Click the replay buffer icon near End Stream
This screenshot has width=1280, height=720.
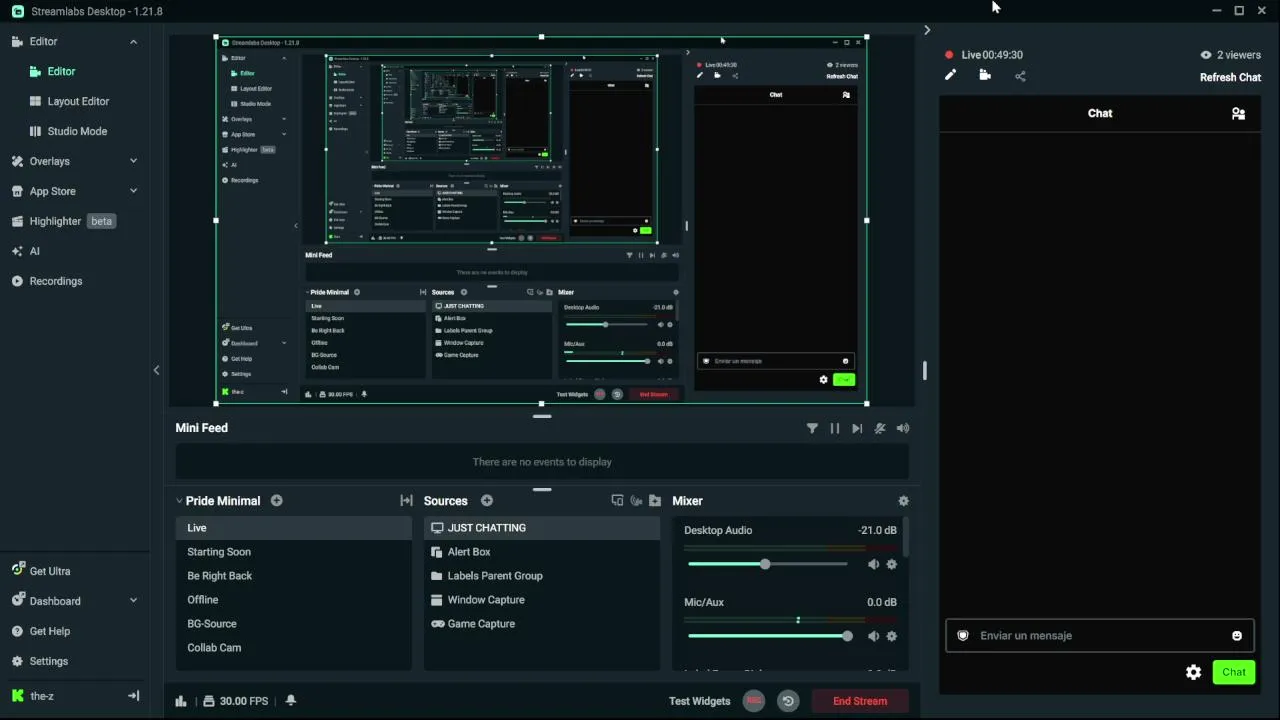tap(788, 701)
